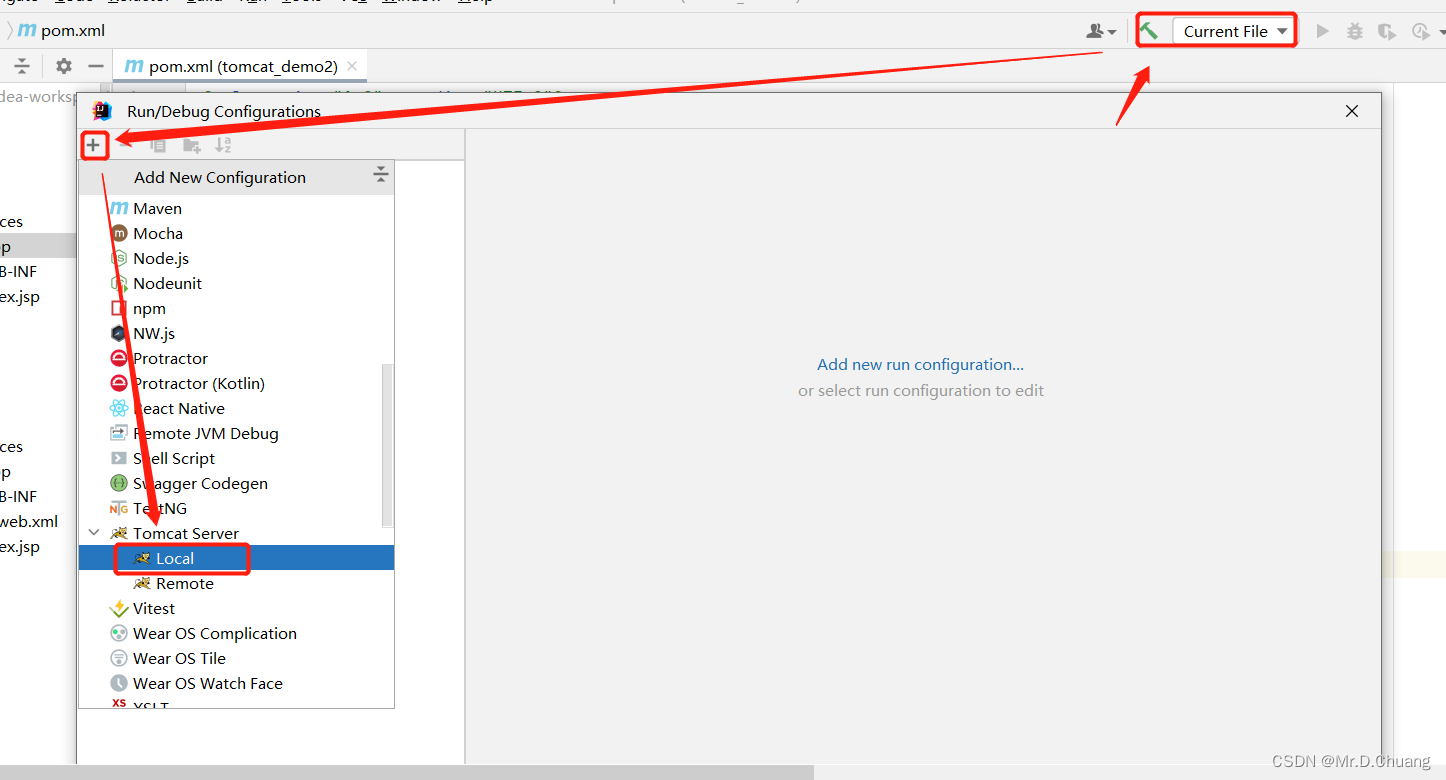Screen dimensions: 1446x780
Task: Click pom.xml breadcrumb in navigation bar
Action: 62,31
